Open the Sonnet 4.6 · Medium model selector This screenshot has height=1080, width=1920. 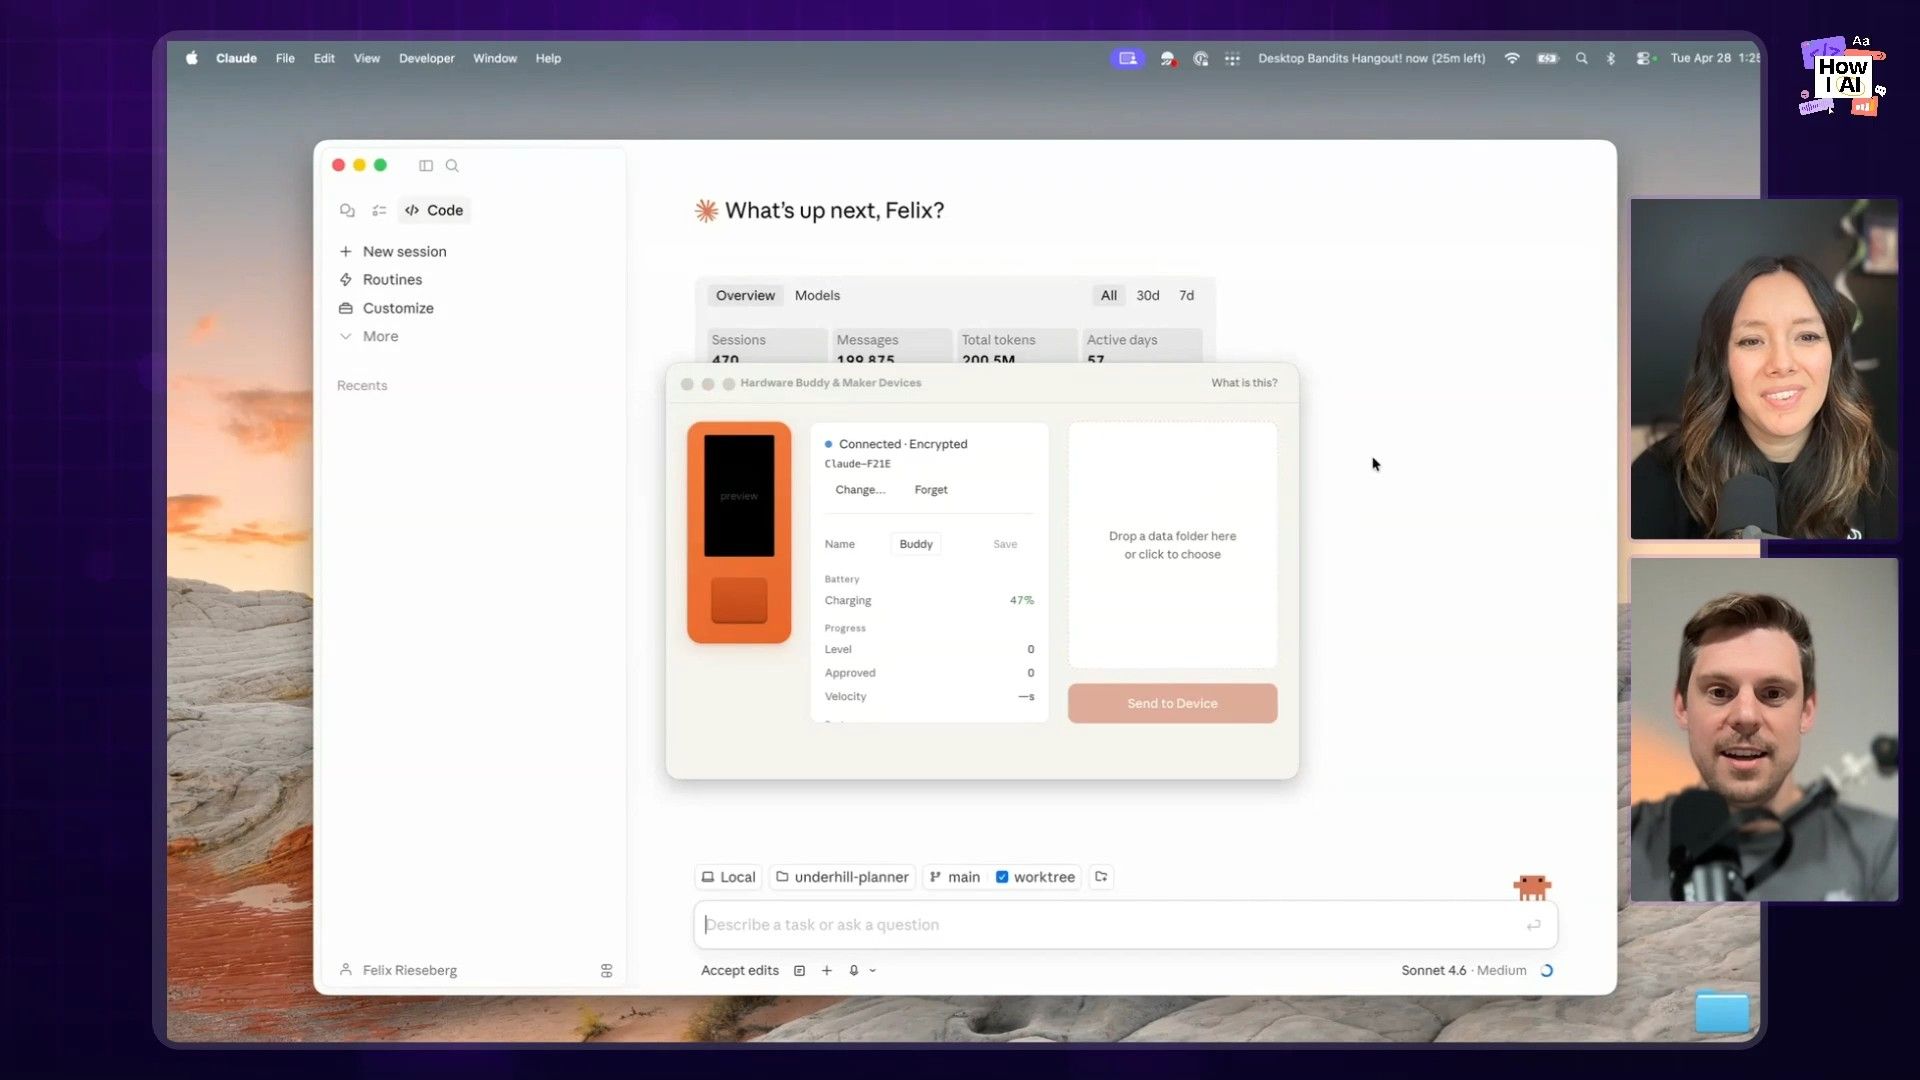(1463, 970)
